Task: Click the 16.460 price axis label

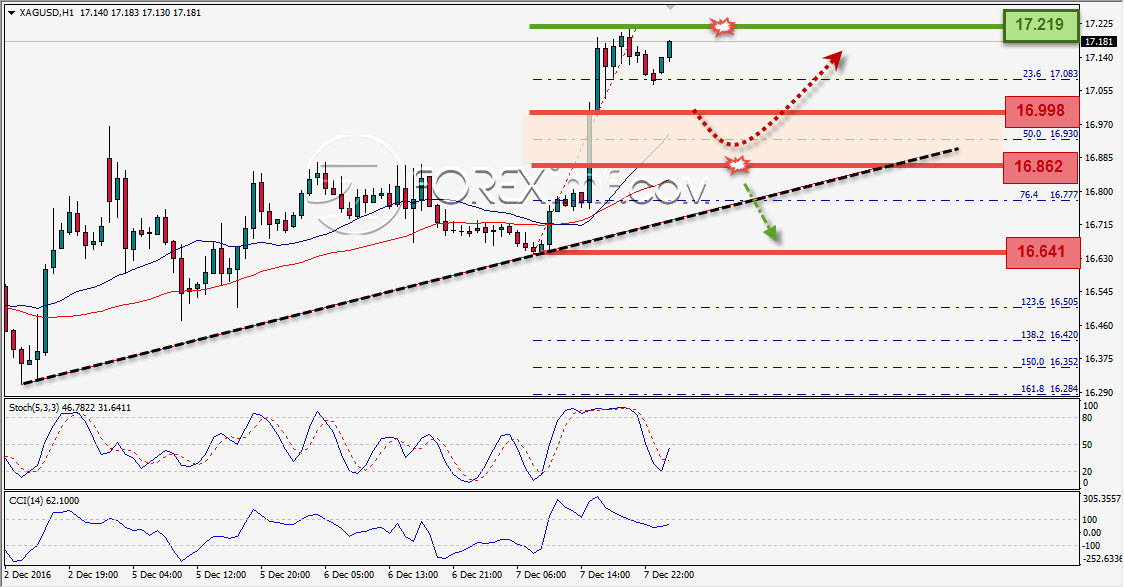Action: point(1098,325)
